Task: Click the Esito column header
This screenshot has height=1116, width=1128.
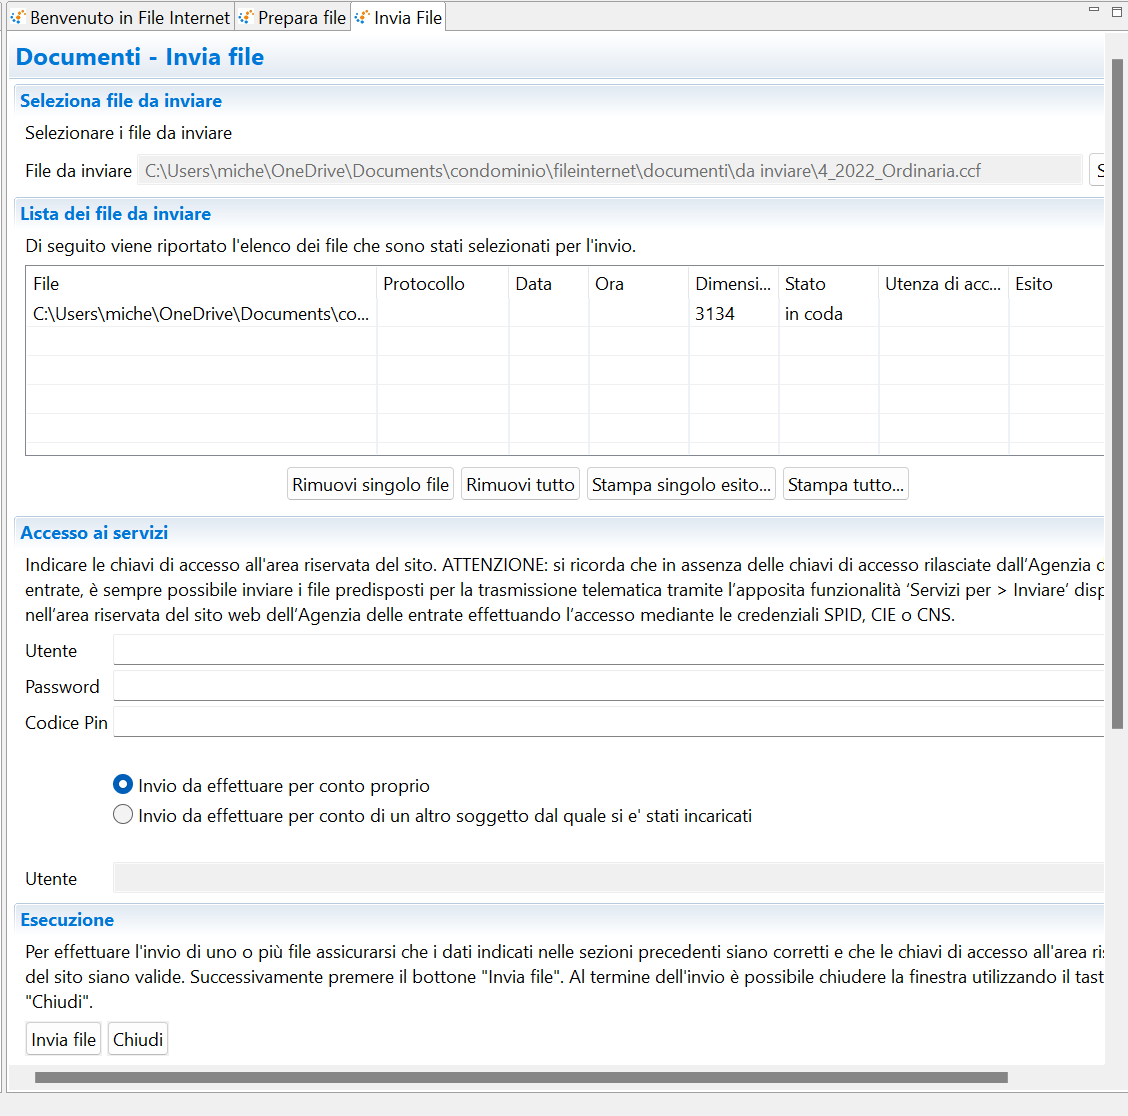Action: click(1056, 283)
